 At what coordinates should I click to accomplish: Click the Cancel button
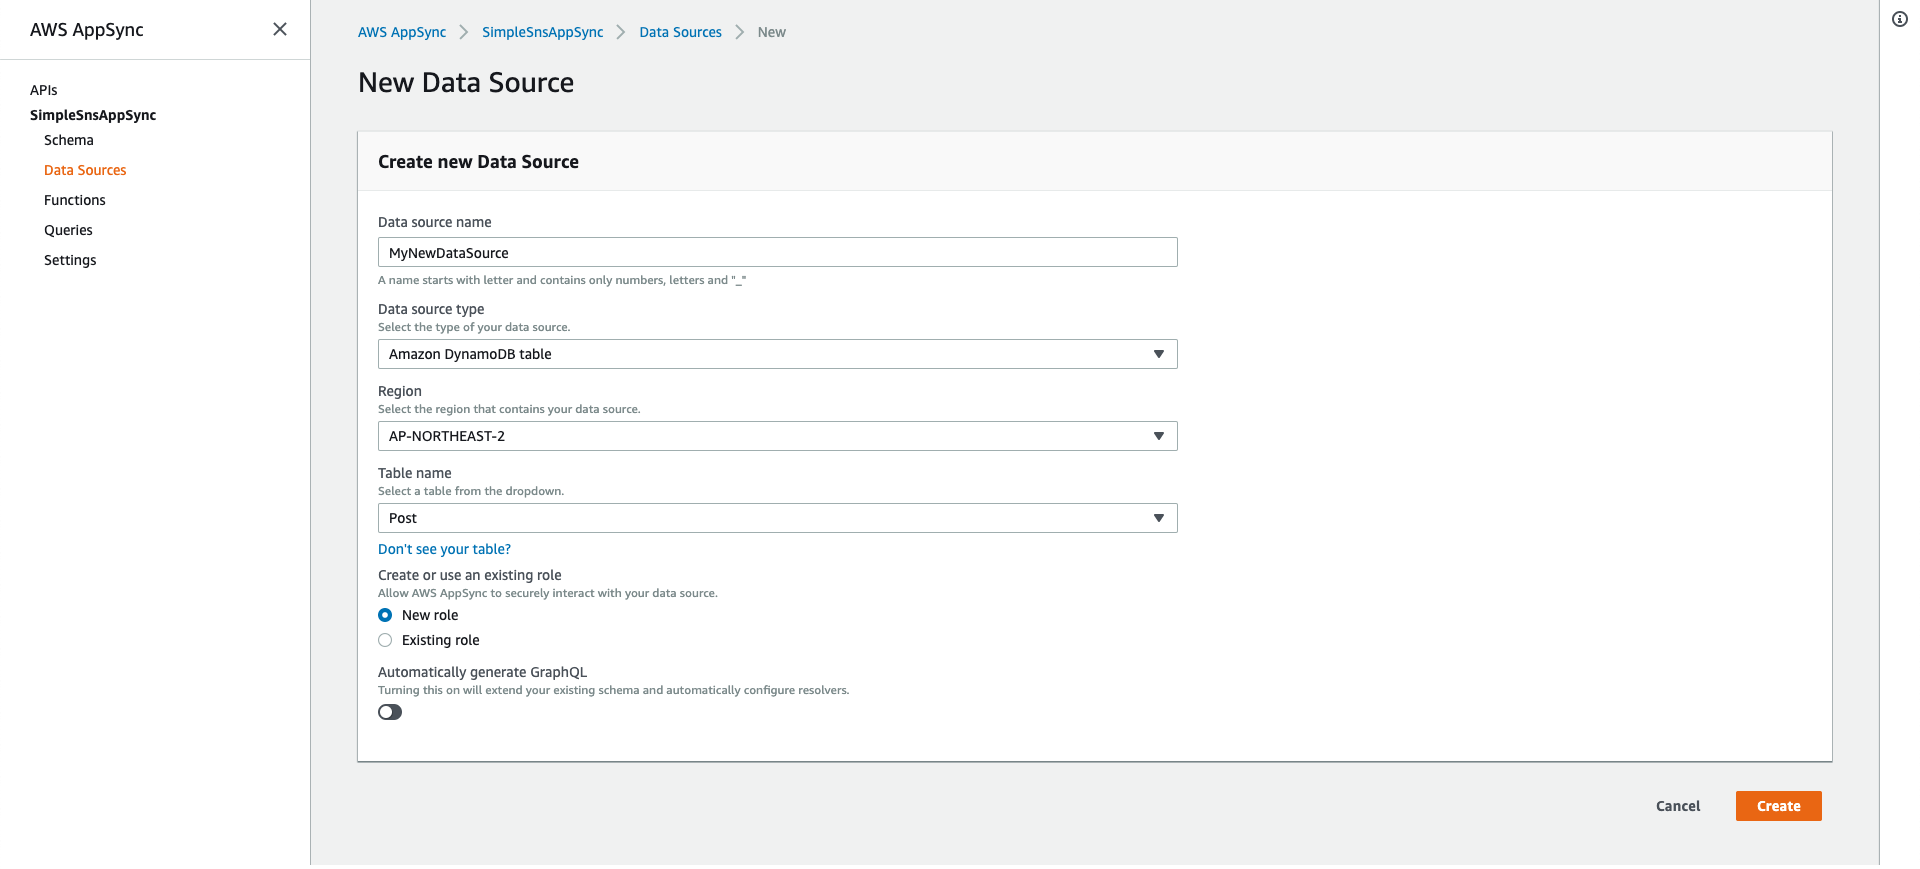tap(1678, 806)
